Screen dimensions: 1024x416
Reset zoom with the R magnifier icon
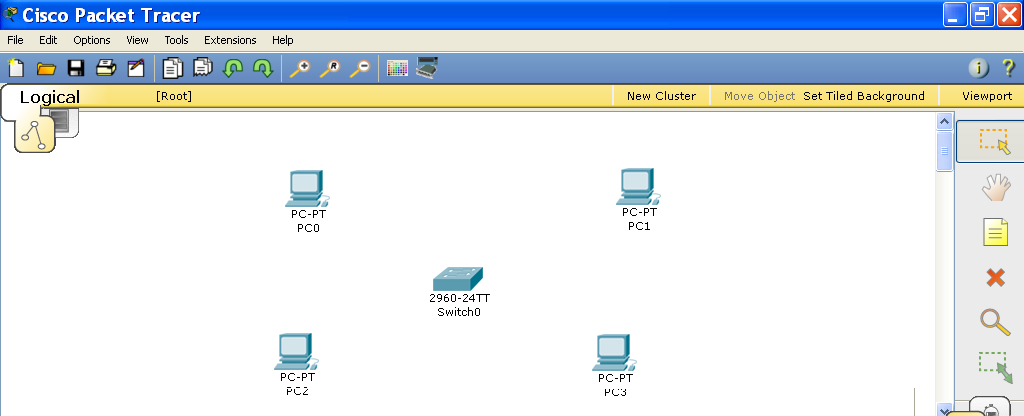tap(330, 68)
